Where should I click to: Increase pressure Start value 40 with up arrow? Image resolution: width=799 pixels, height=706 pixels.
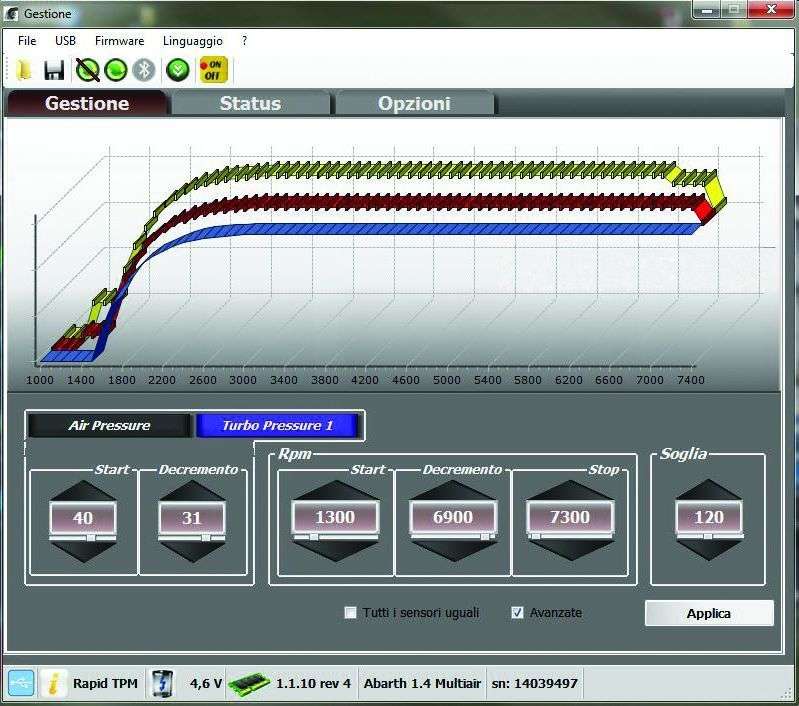pyautogui.click(x=83, y=491)
